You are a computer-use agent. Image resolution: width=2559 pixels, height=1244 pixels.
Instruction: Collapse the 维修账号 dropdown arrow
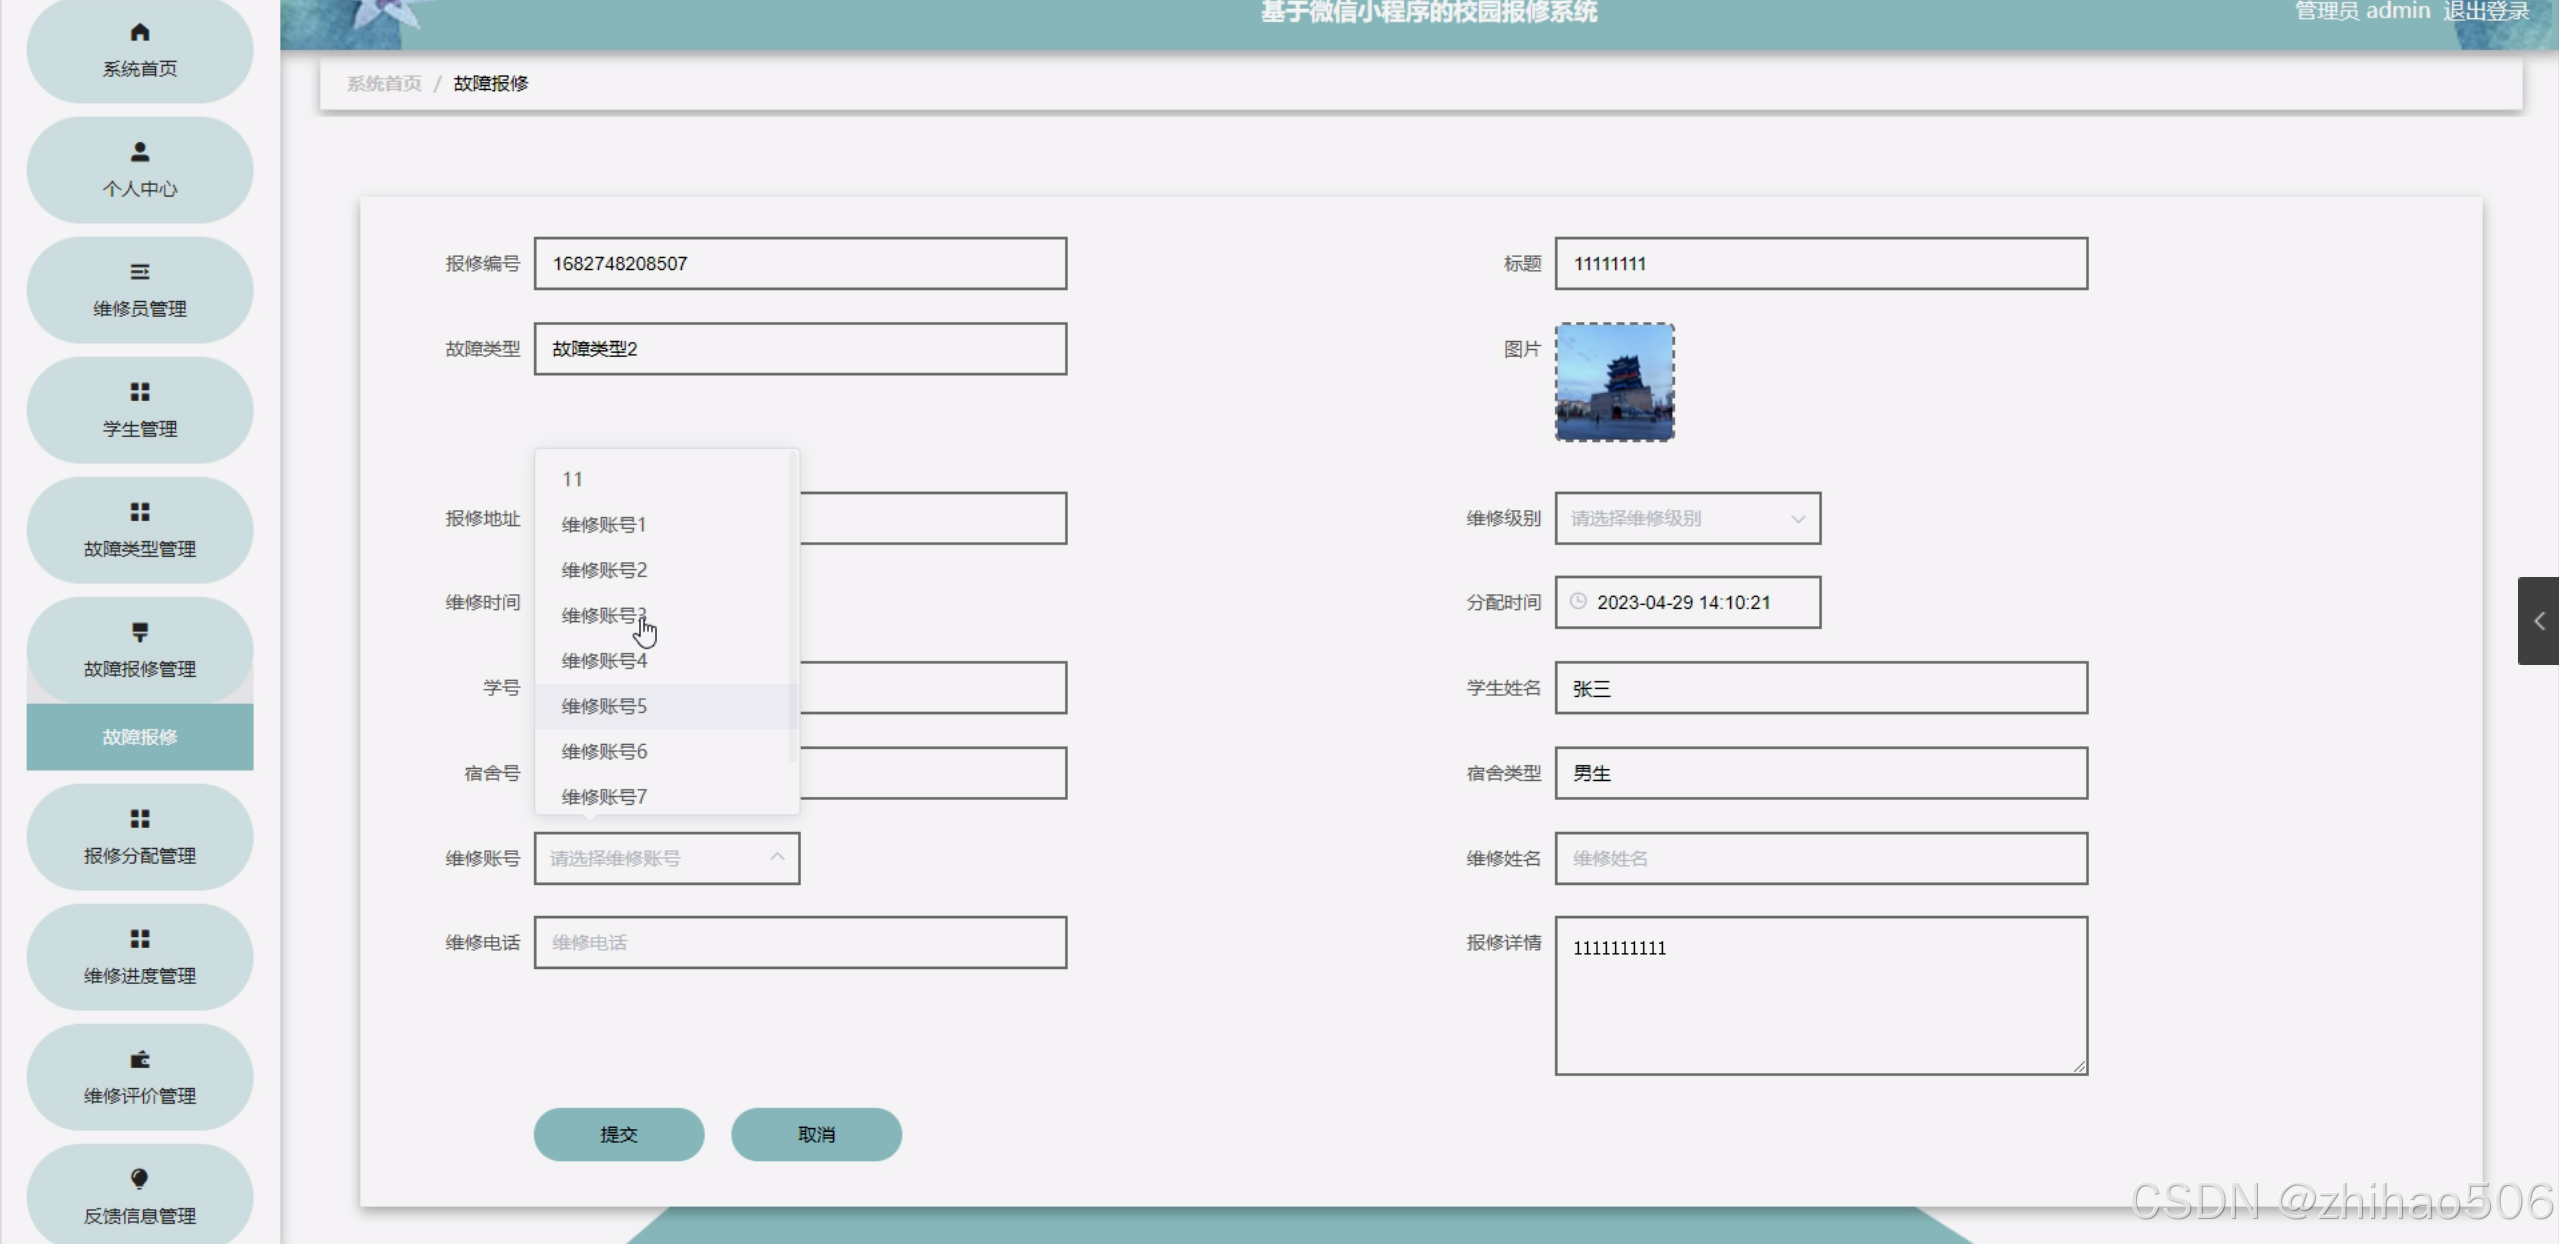point(777,857)
